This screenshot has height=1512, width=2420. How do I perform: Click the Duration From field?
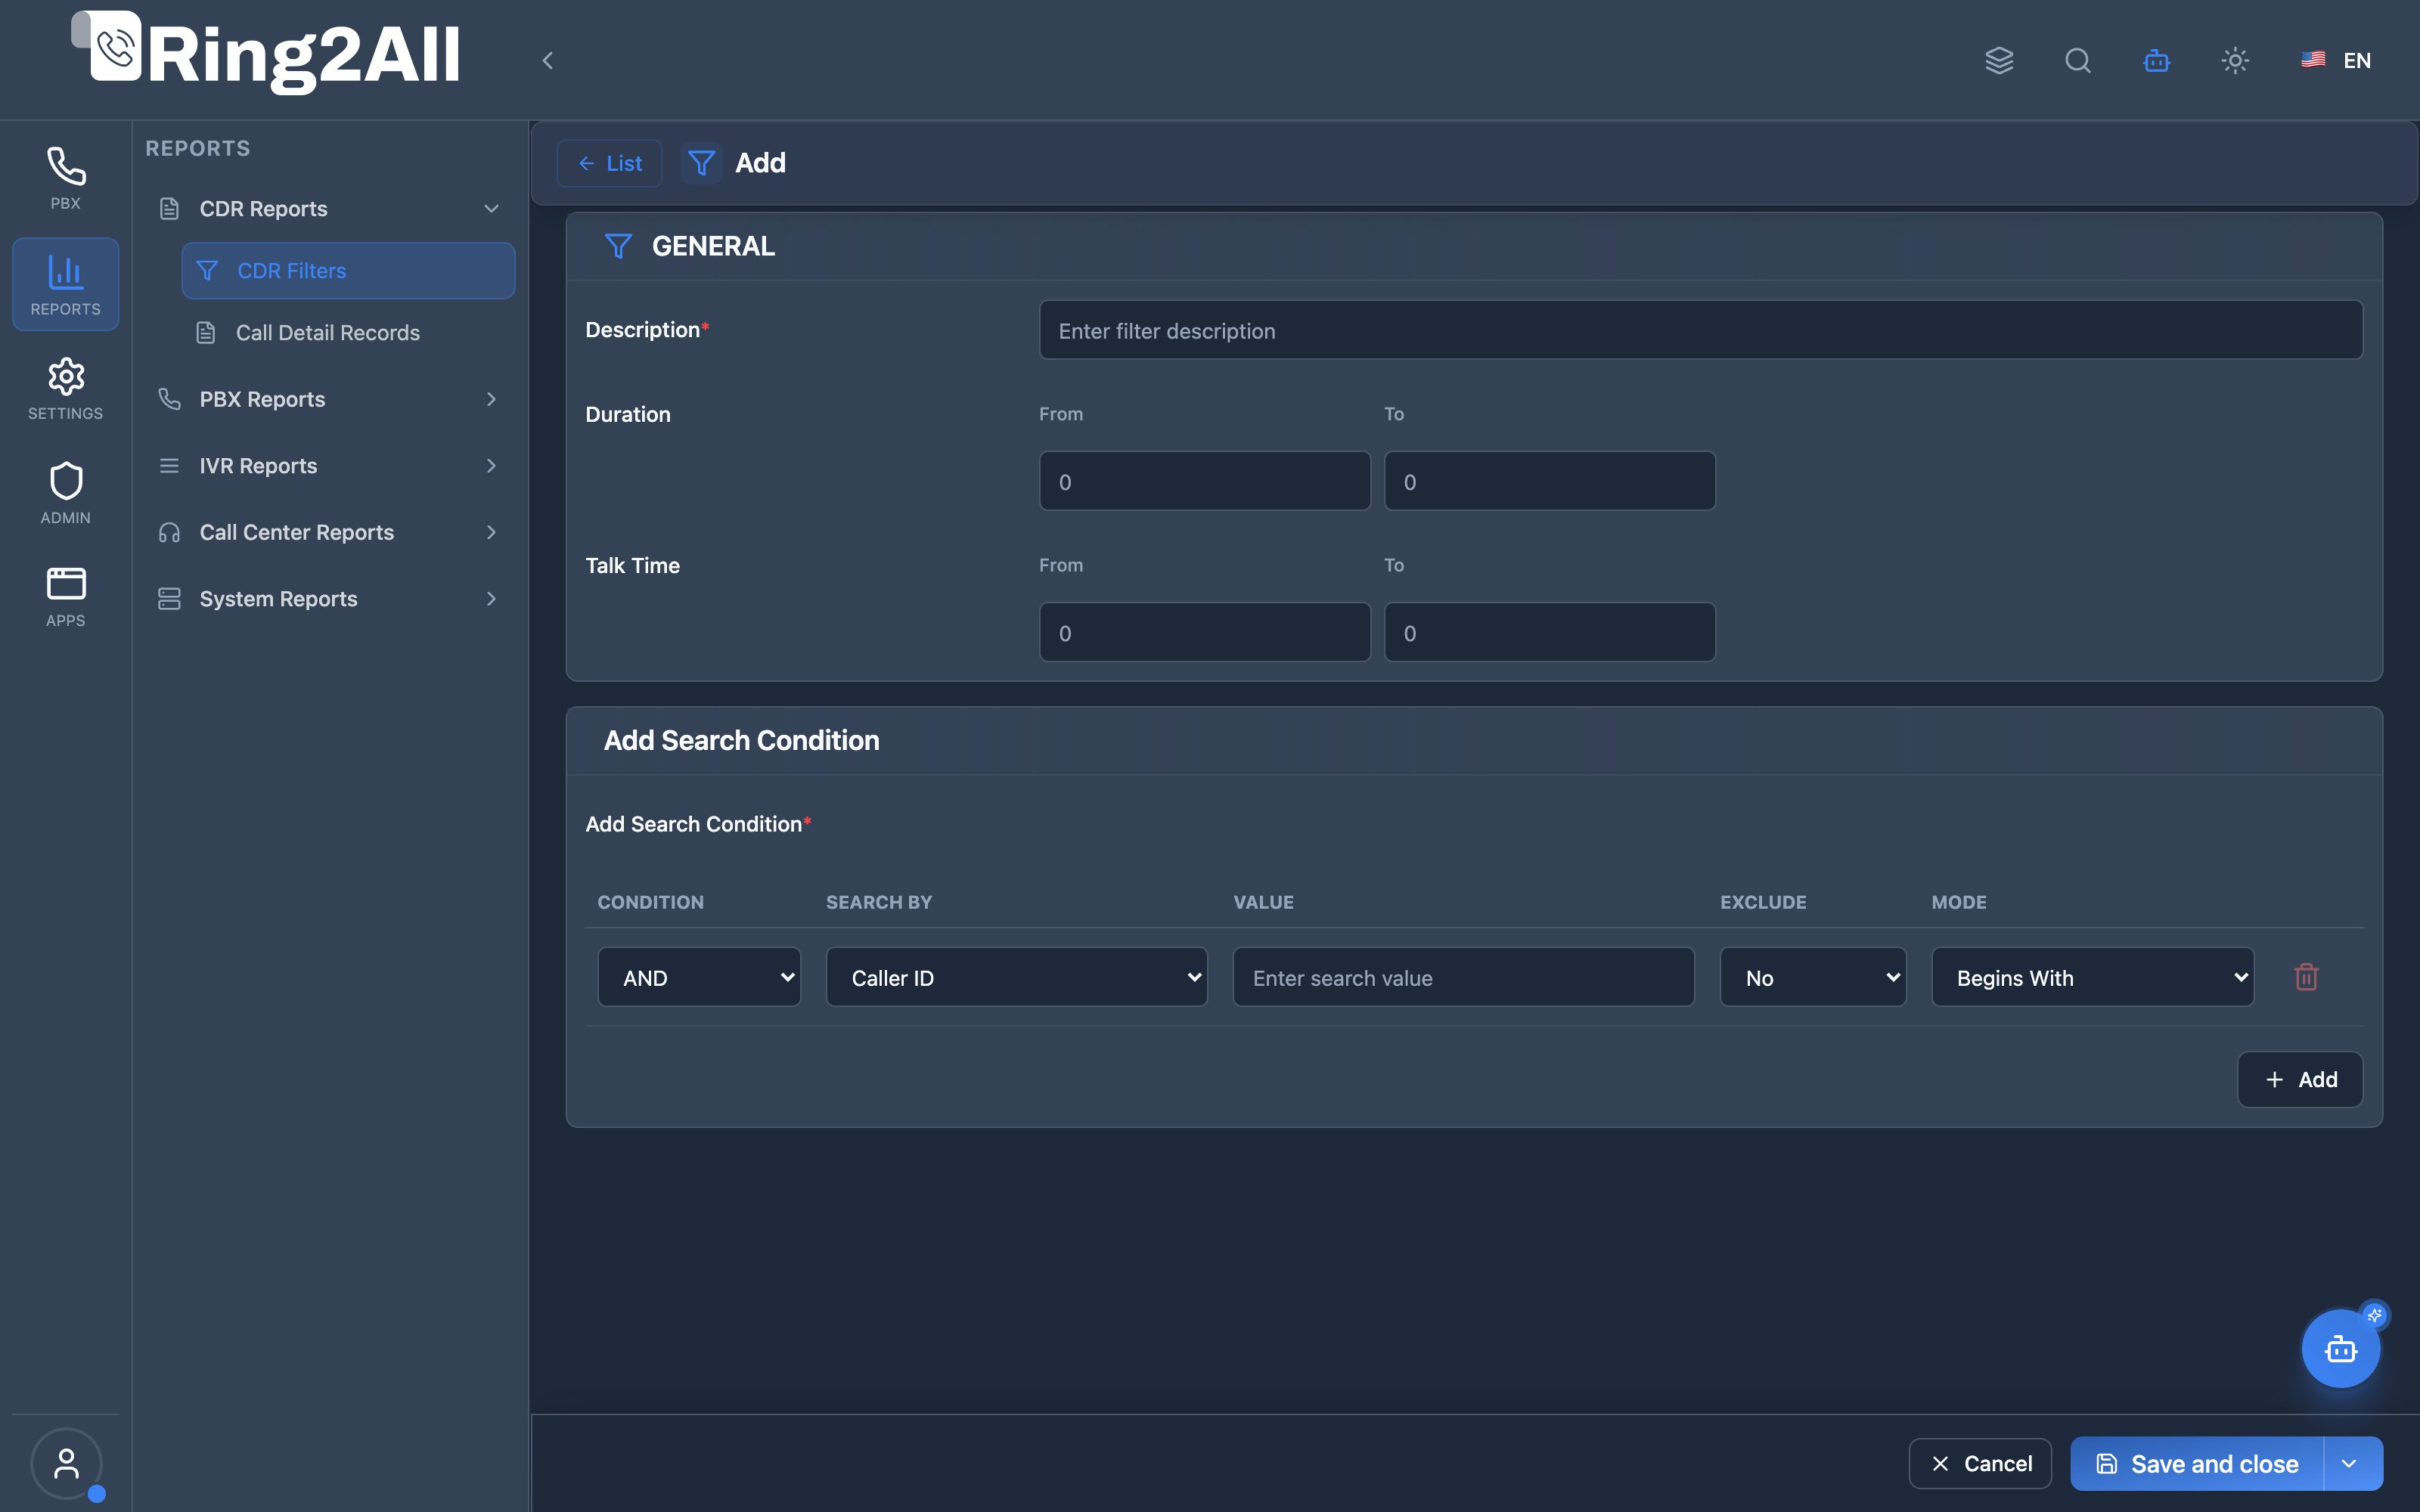[x=1204, y=481]
